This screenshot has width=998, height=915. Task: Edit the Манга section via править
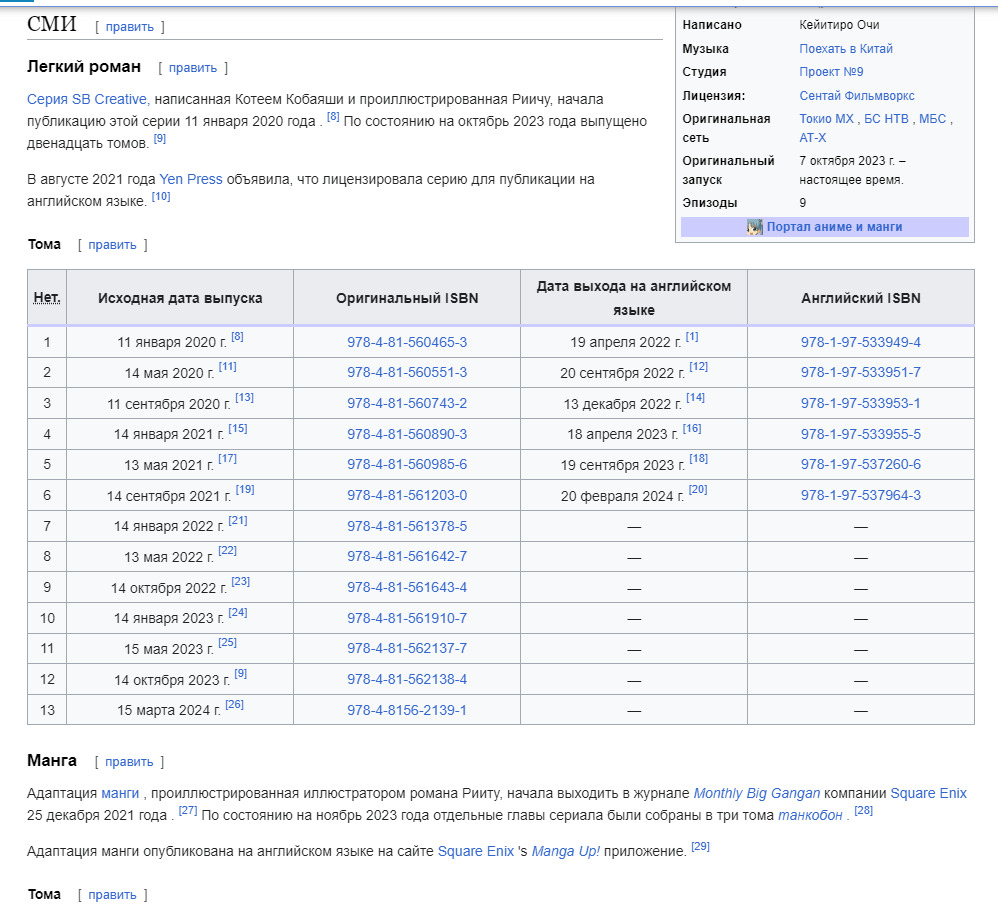point(129,762)
